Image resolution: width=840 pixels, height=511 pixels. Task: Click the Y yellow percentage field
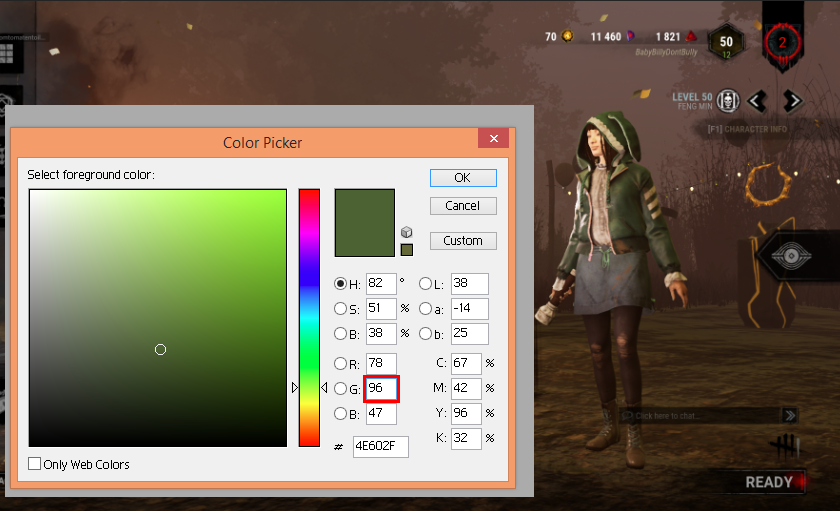pyautogui.click(x=466, y=414)
